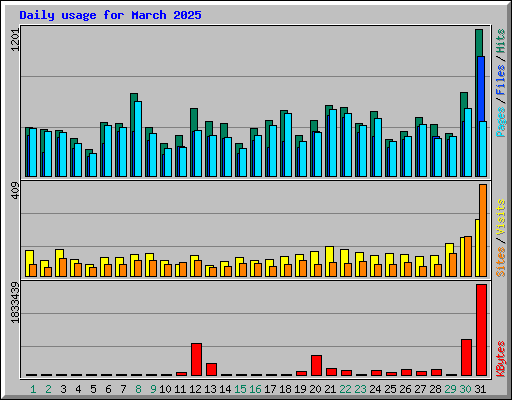Click the red KBytes bar for day 12

click(197, 359)
